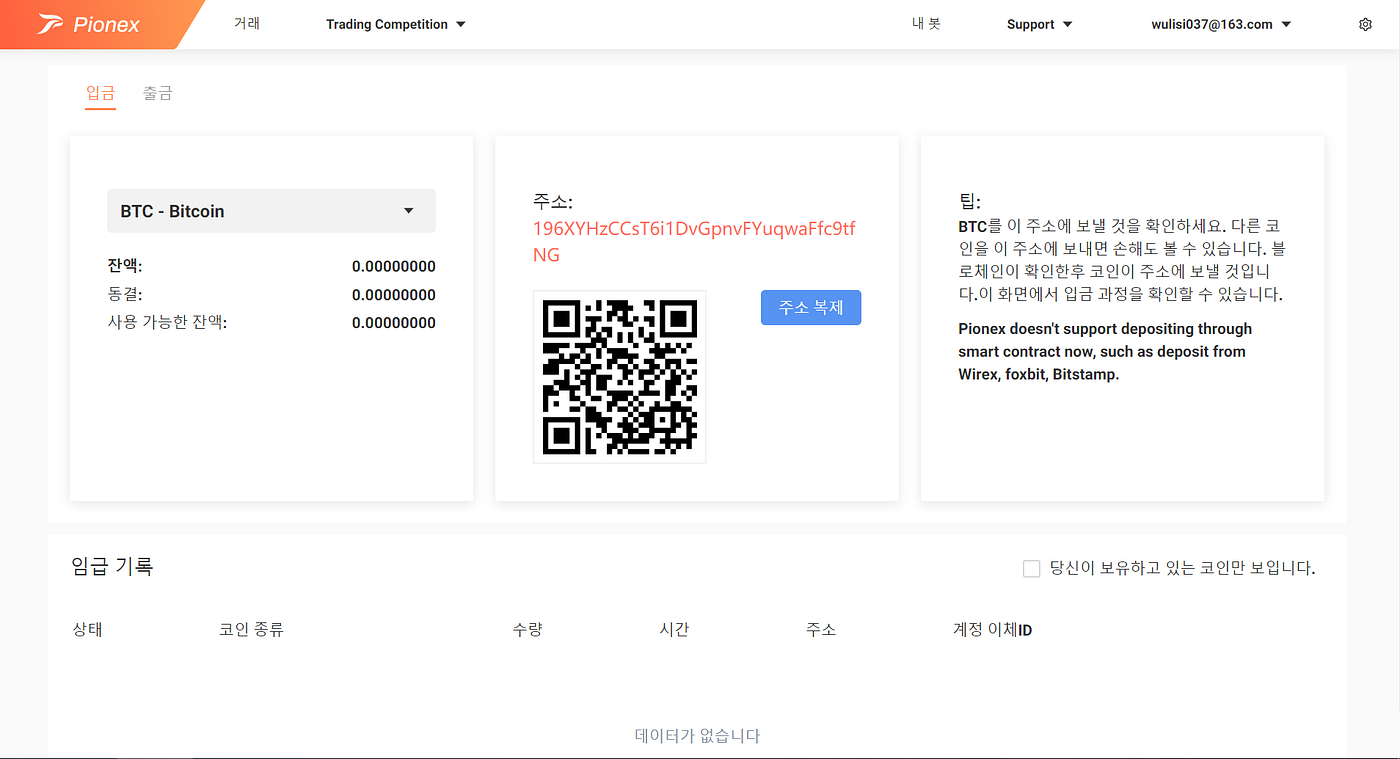This screenshot has width=1400, height=759.
Task: Select the red BTC deposit address text
Action: (694, 242)
